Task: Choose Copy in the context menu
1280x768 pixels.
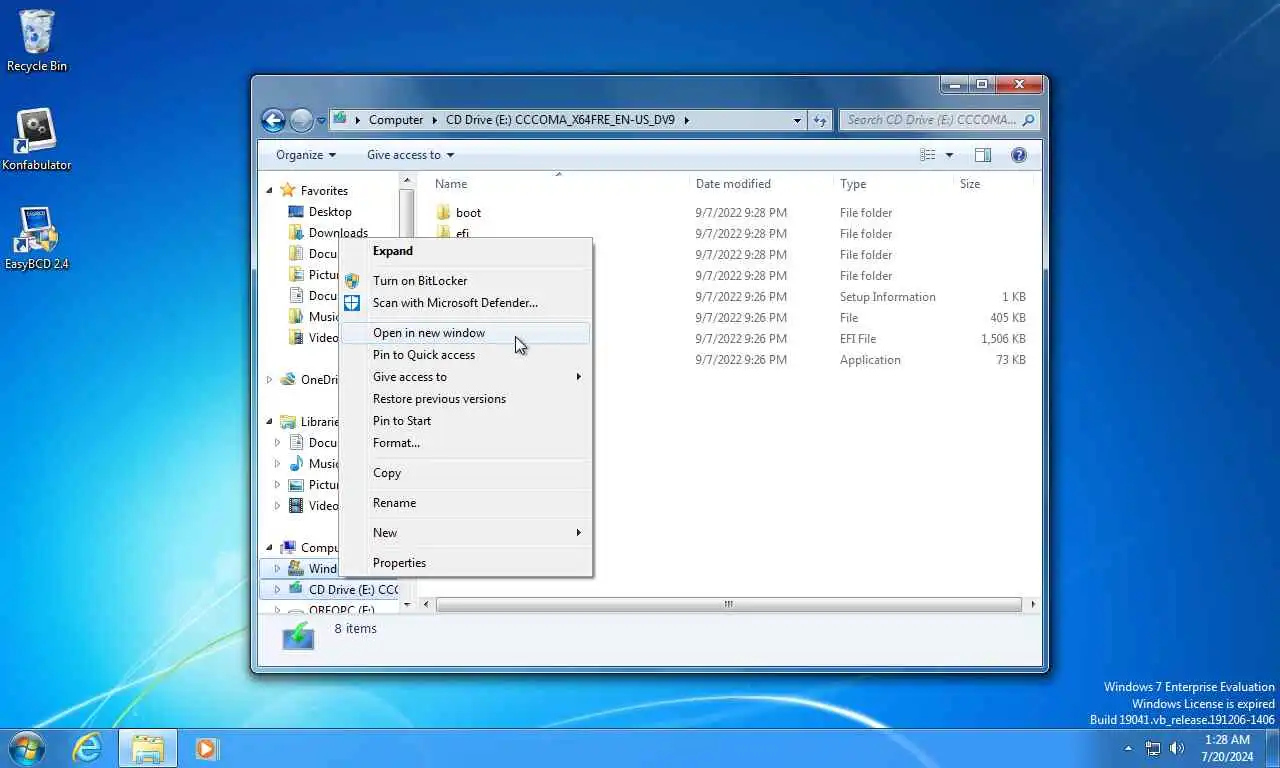Action: [x=466, y=473]
